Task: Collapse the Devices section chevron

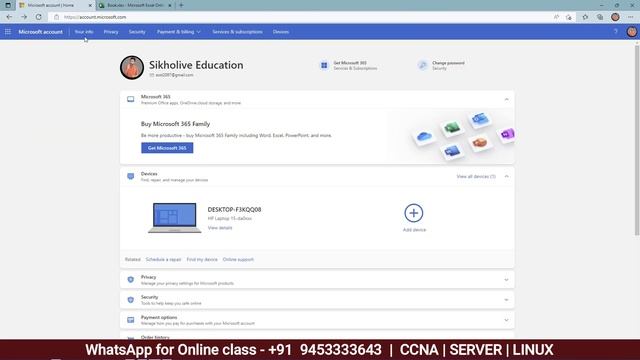Action: tap(506, 176)
